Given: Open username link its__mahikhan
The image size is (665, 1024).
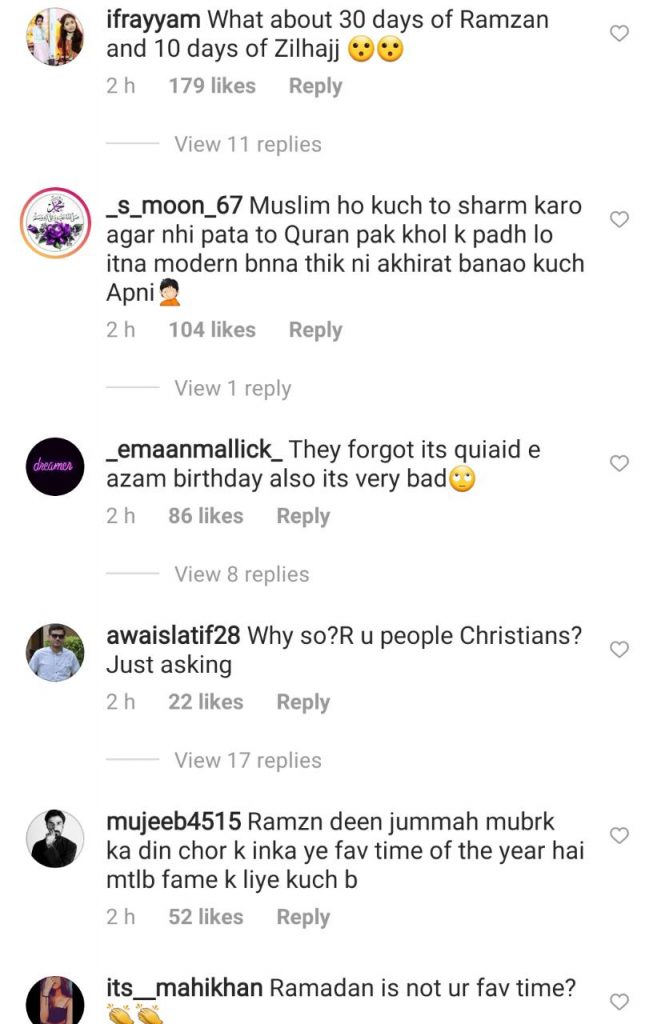Looking at the screenshot, I should click(184, 987).
